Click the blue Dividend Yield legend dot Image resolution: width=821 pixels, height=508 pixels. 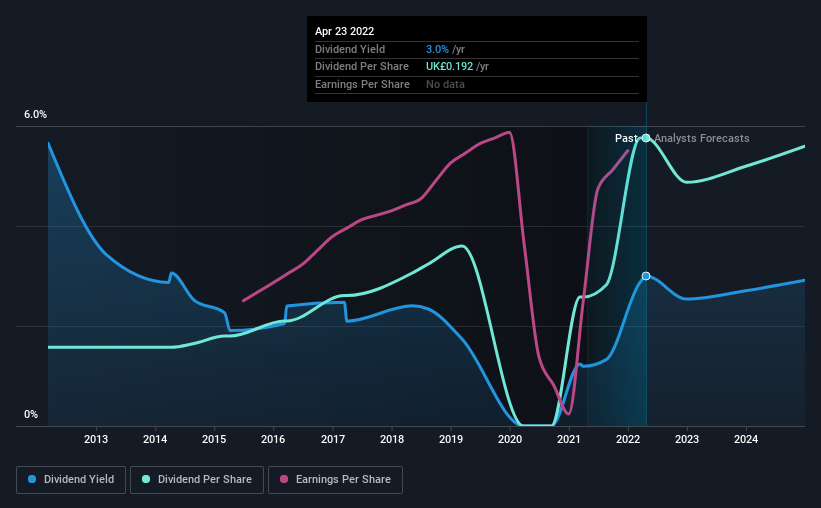coord(32,479)
